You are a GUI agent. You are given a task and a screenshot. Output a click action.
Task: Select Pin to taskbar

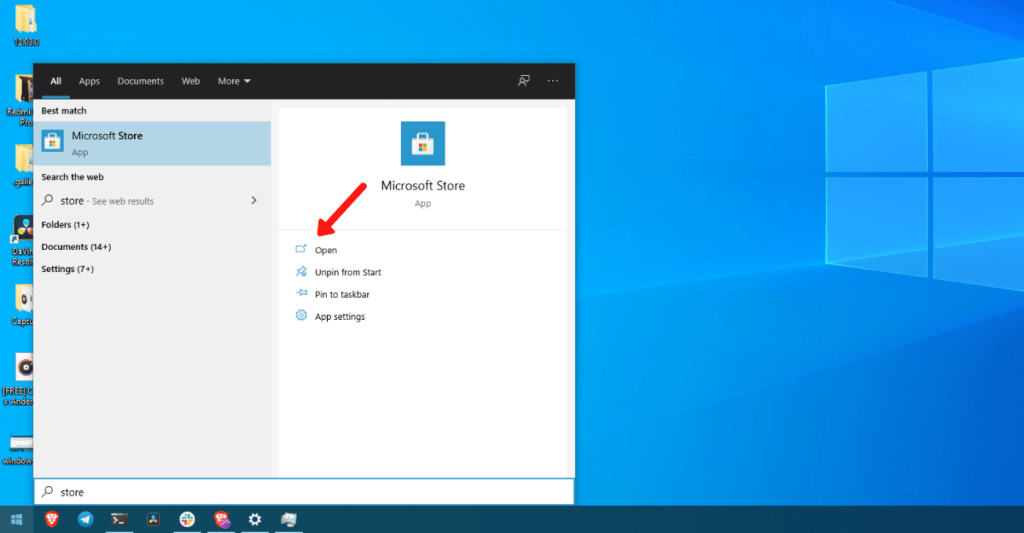[x=342, y=295]
